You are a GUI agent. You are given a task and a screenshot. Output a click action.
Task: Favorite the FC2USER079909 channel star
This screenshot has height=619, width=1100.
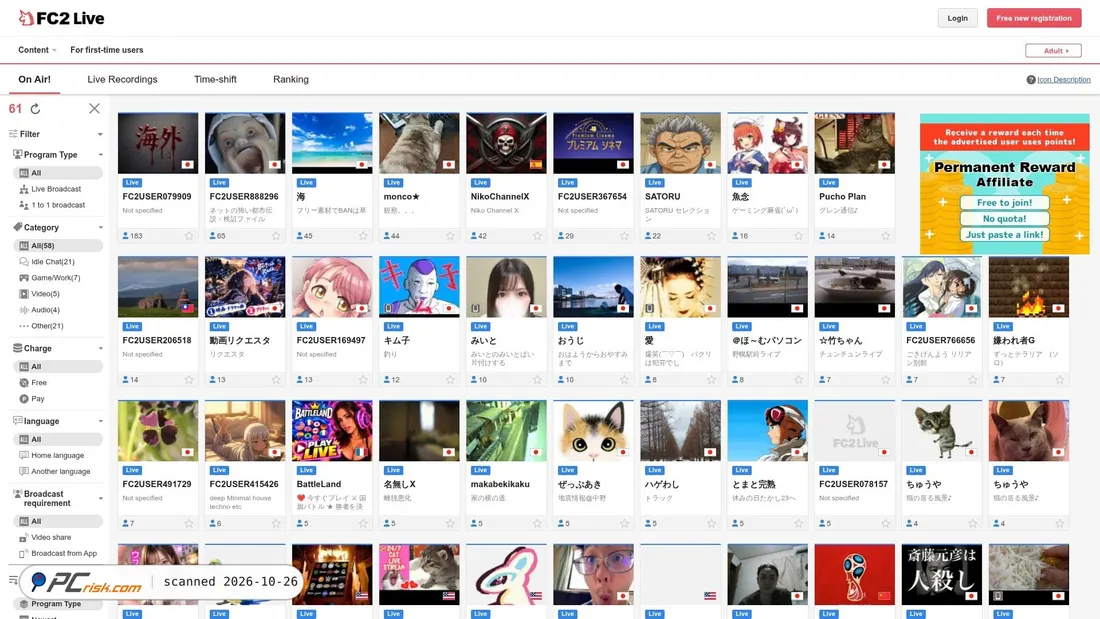pyautogui.click(x=189, y=236)
